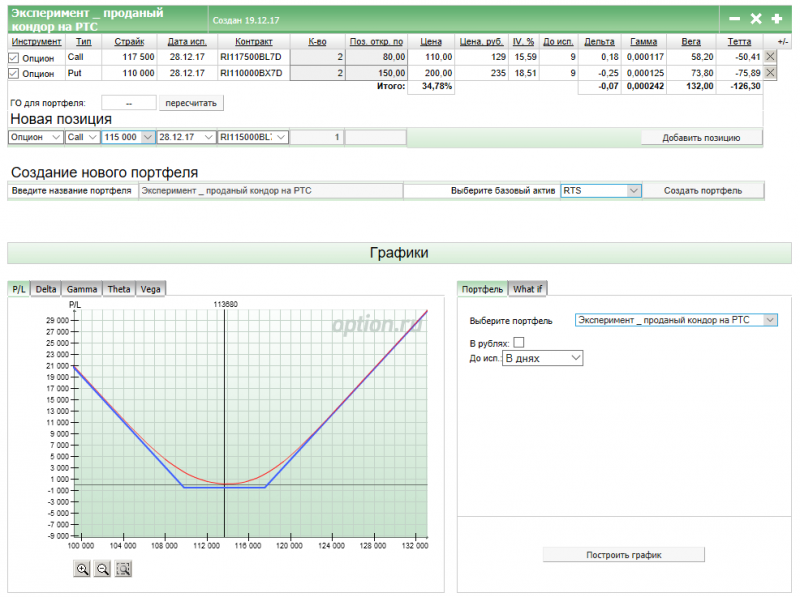Screen dimensions: 800x597
Task: Switch to the Gamma chart tab
Action: tap(82, 289)
